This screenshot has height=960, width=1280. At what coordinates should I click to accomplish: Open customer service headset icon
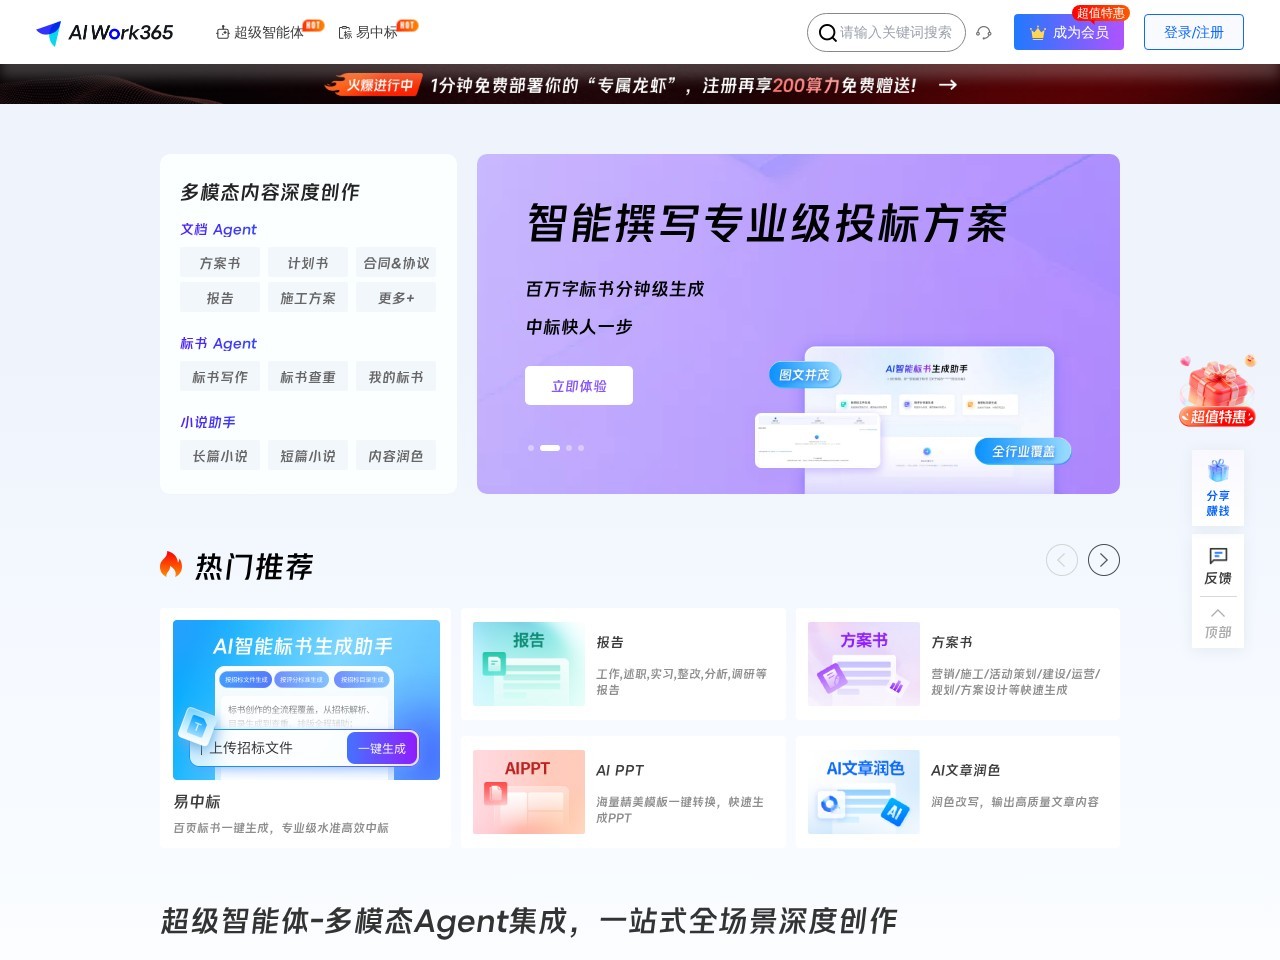984,33
